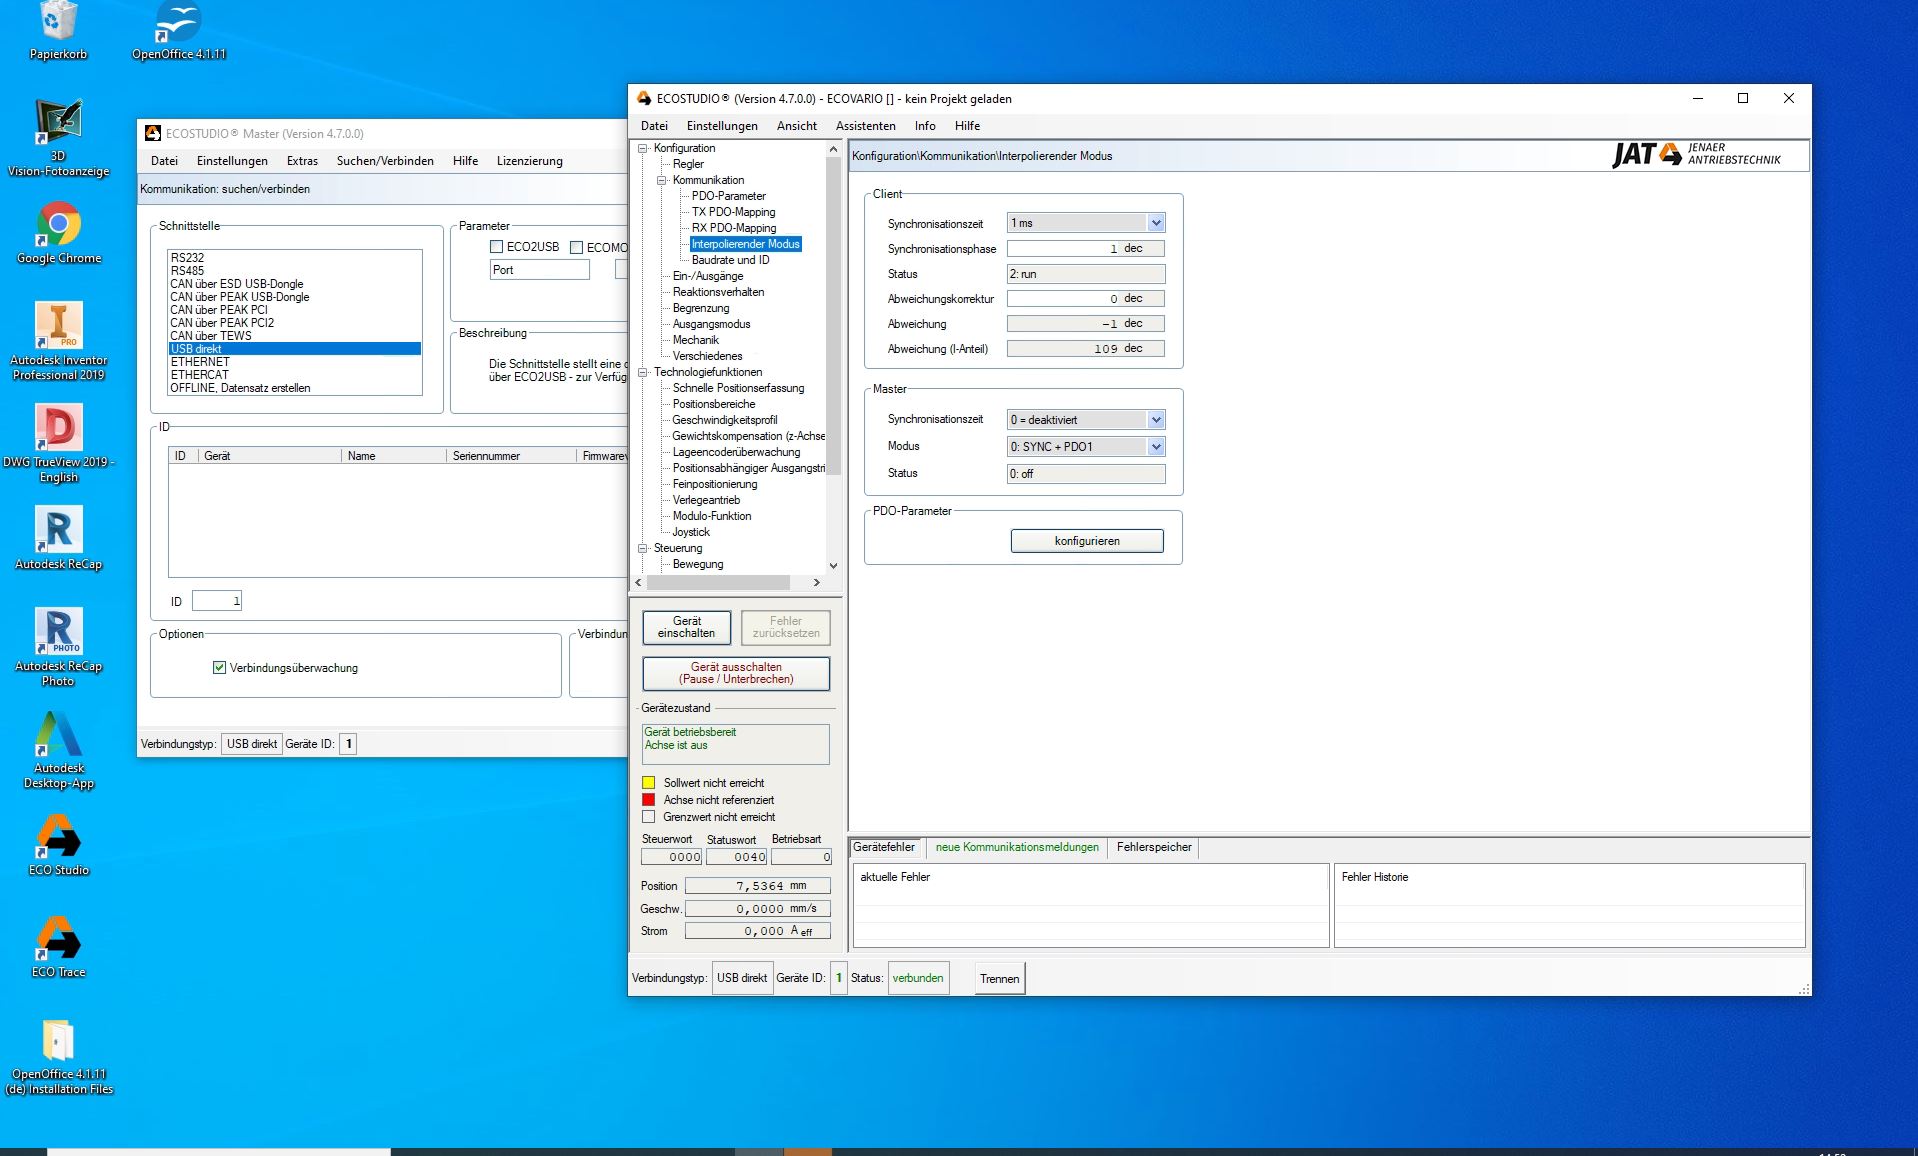Image resolution: width=1918 pixels, height=1156 pixels.
Task: Switch to neue Kommunikationsmeldungen tab
Action: [1017, 847]
